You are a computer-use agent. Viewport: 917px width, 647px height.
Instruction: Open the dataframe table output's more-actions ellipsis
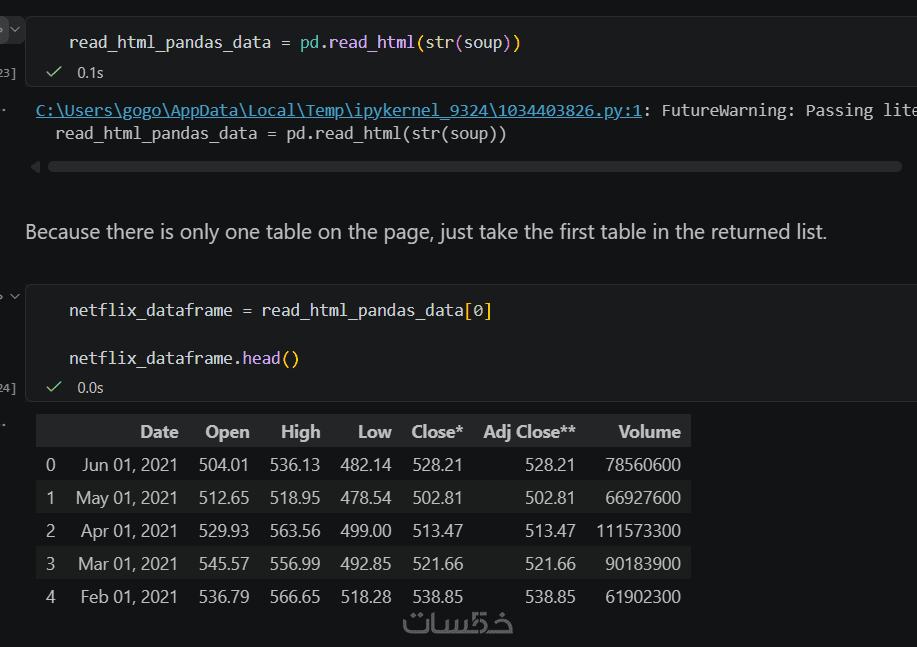pos(4,423)
